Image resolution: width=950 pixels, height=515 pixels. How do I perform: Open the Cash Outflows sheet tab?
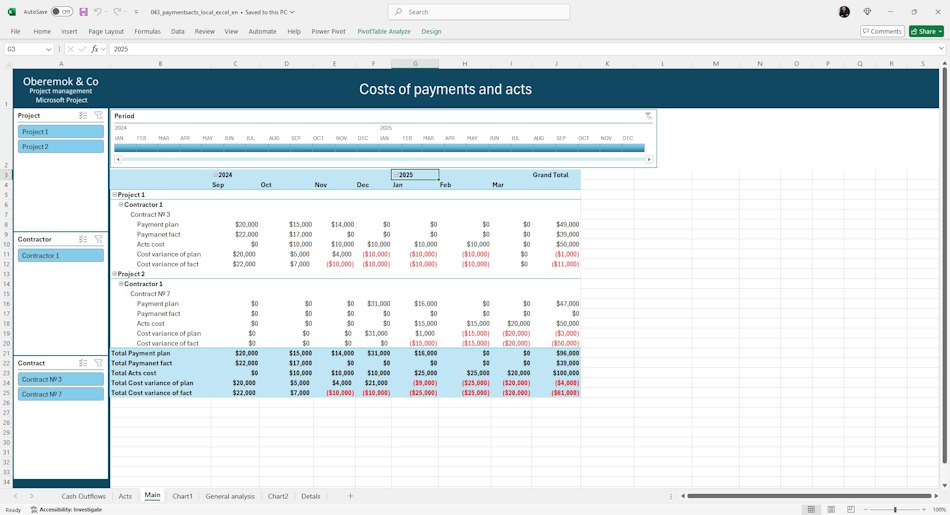[x=84, y=496]
